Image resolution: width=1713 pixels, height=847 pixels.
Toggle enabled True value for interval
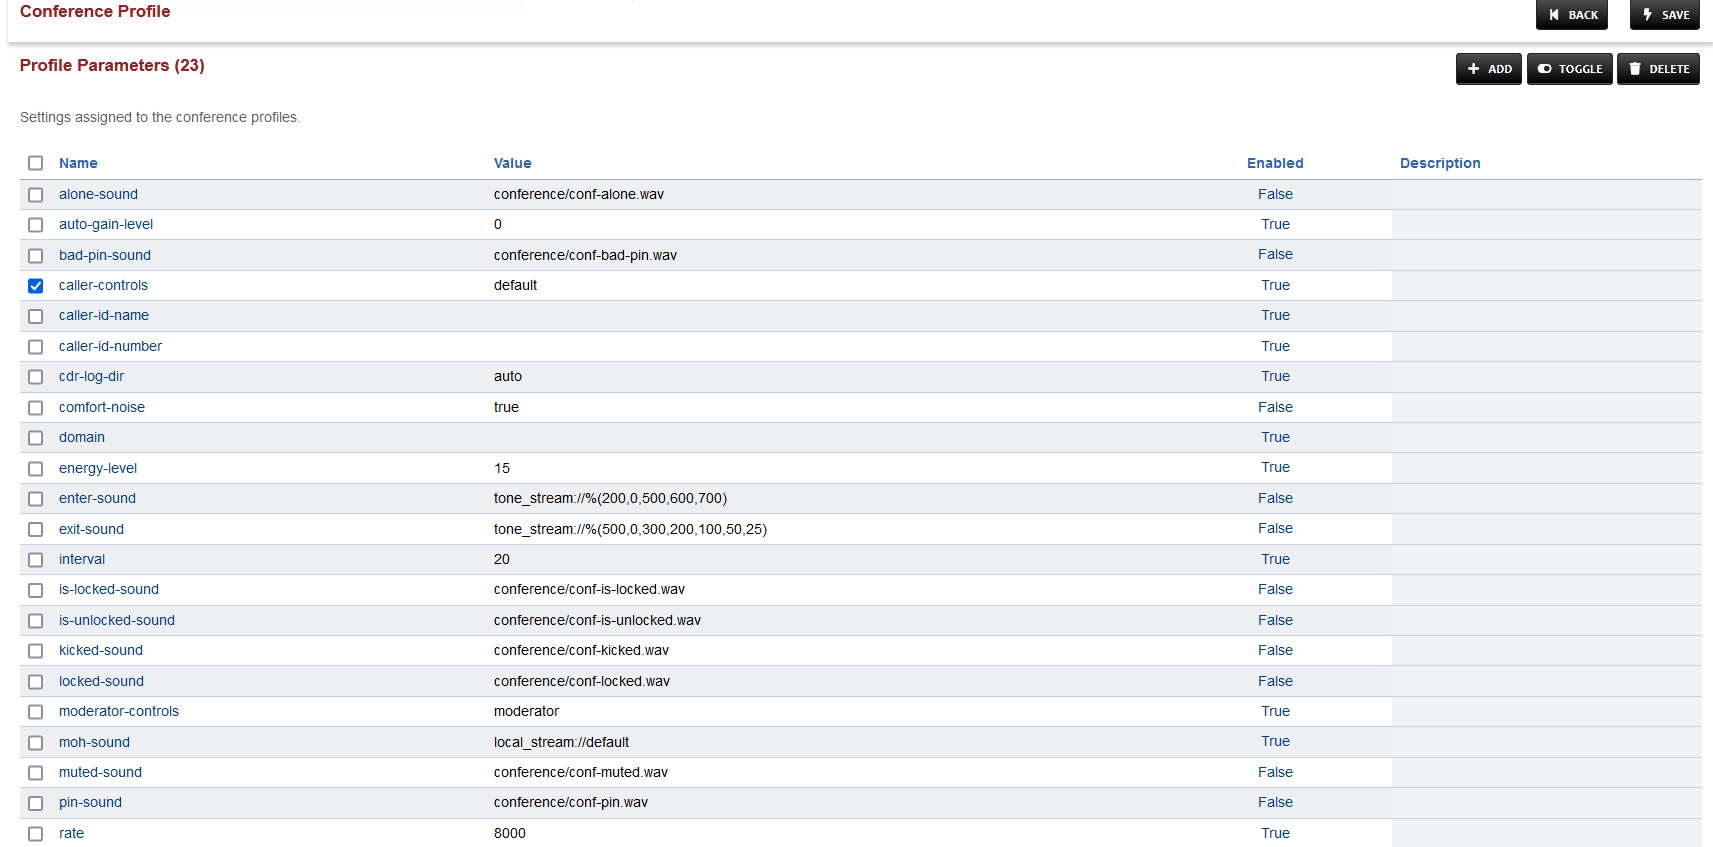[x=1275, y=559]
